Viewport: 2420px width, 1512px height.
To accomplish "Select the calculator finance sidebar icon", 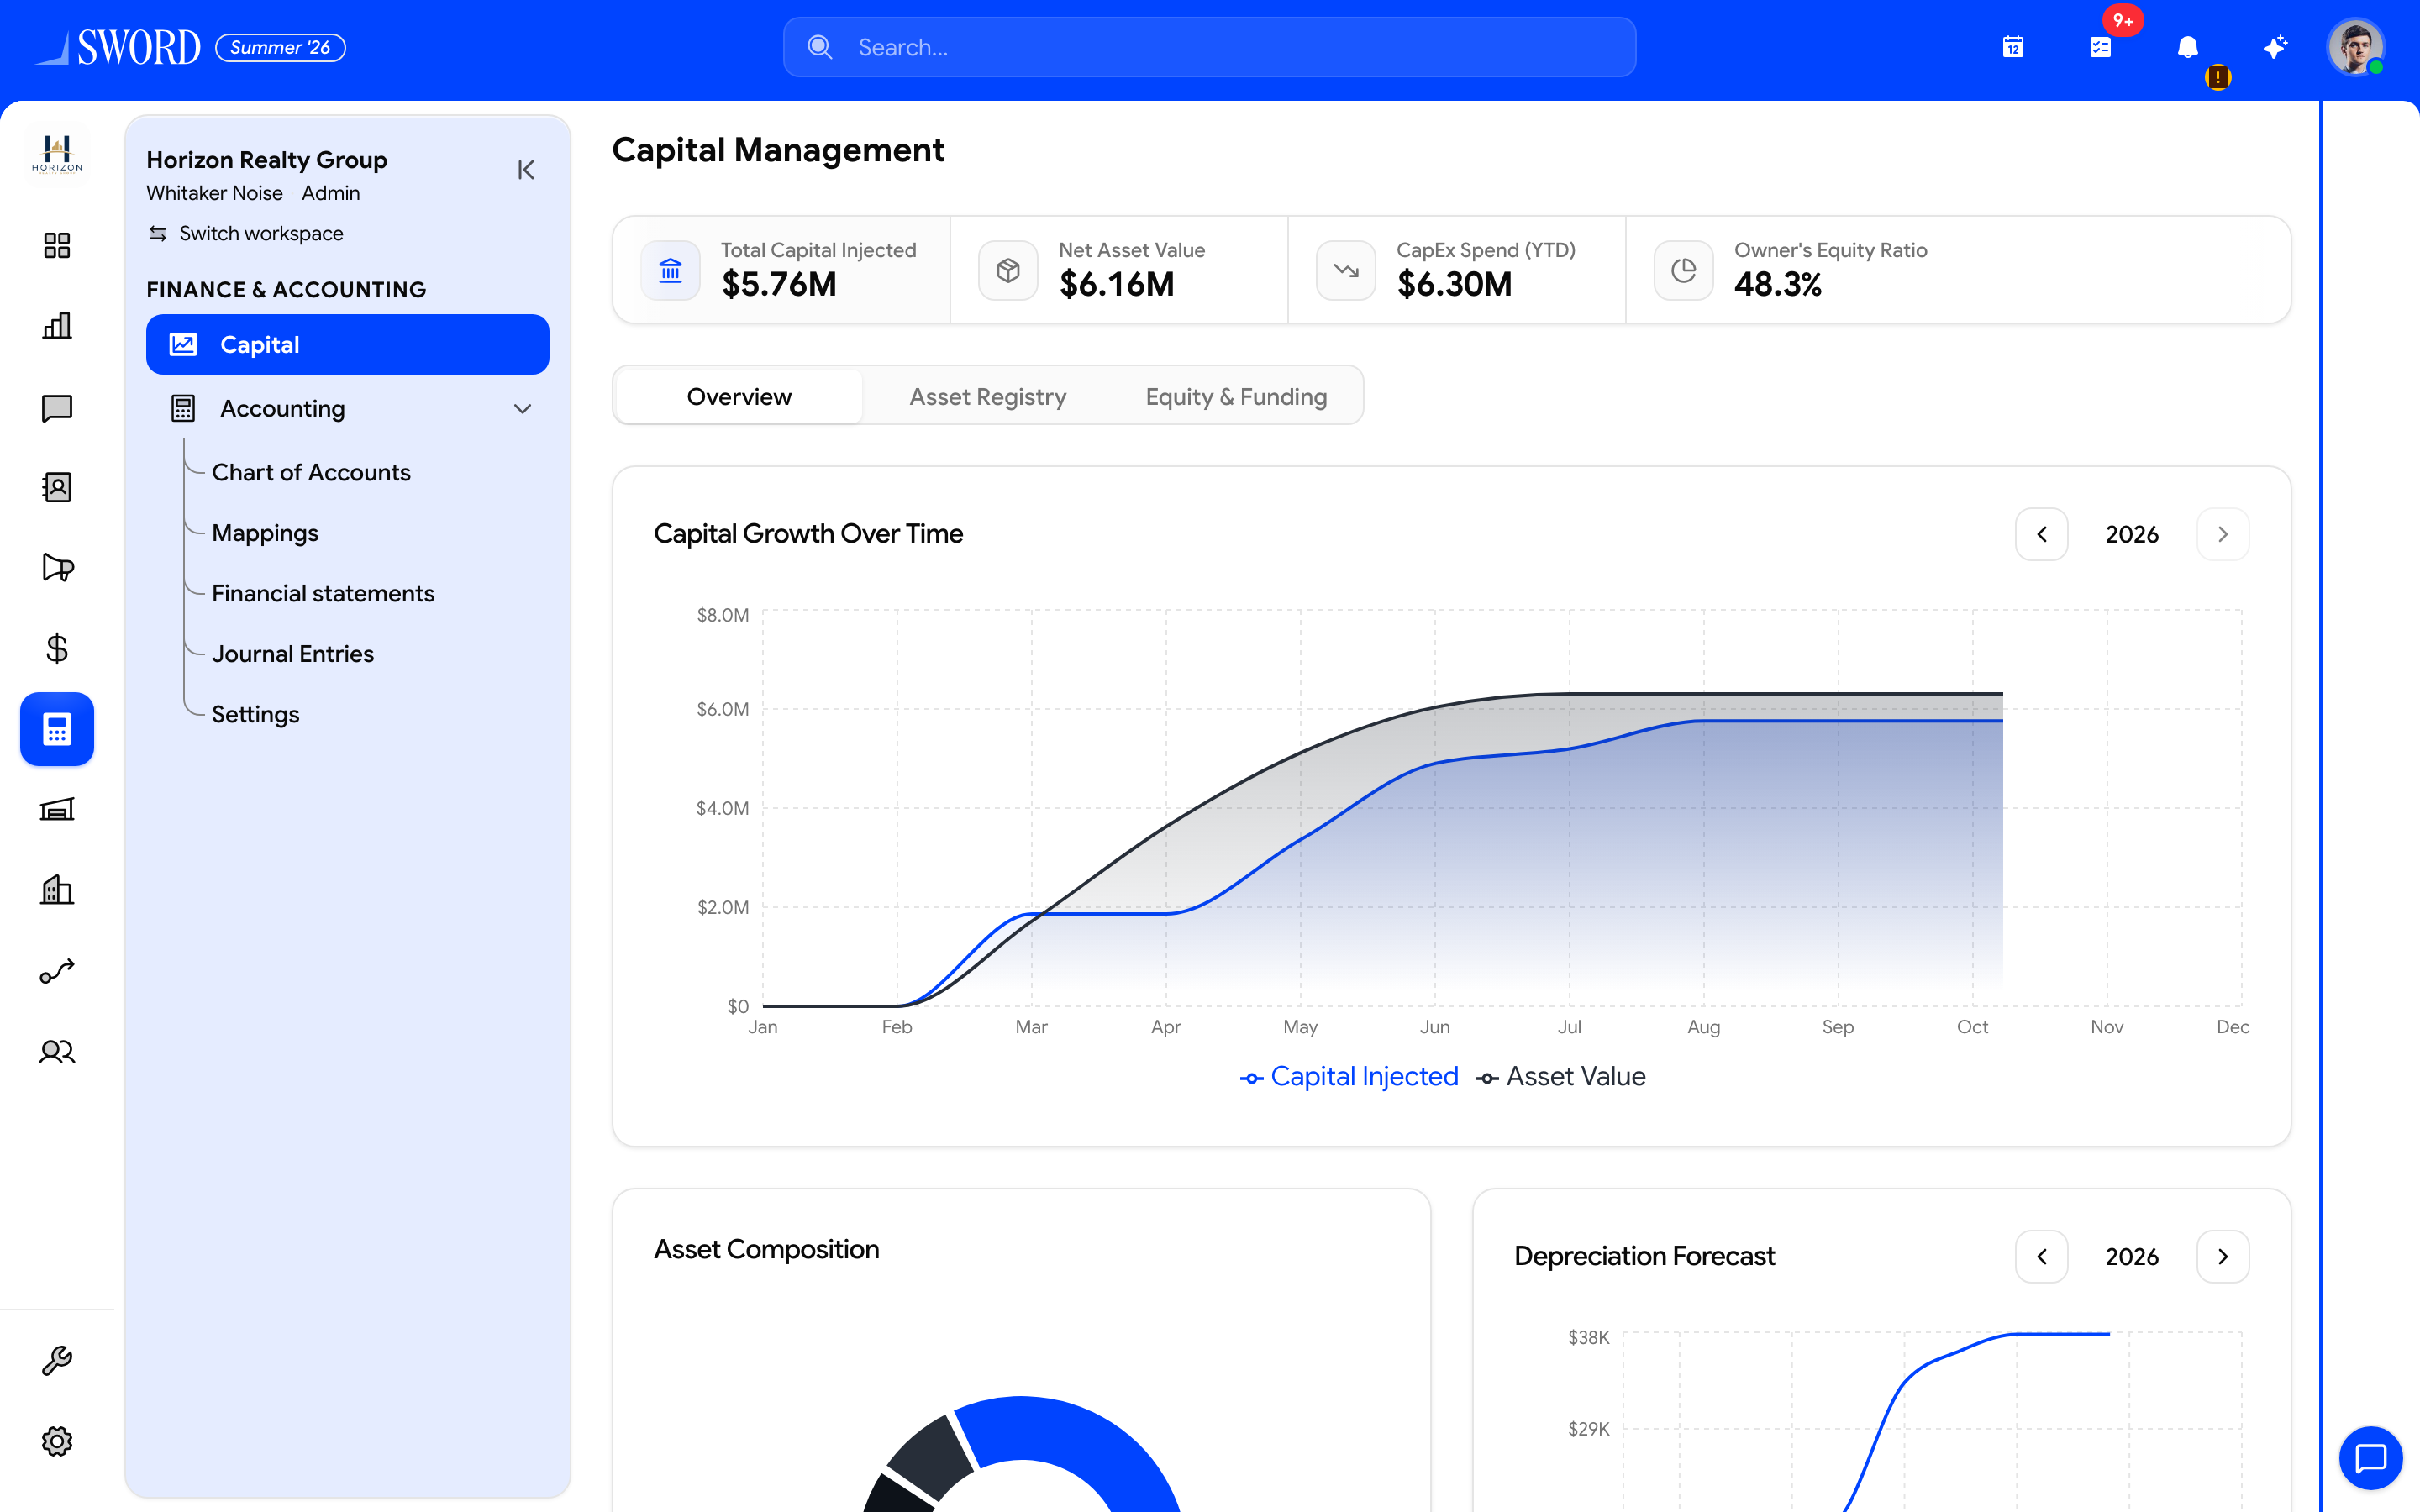I will (x=57, y=729).
